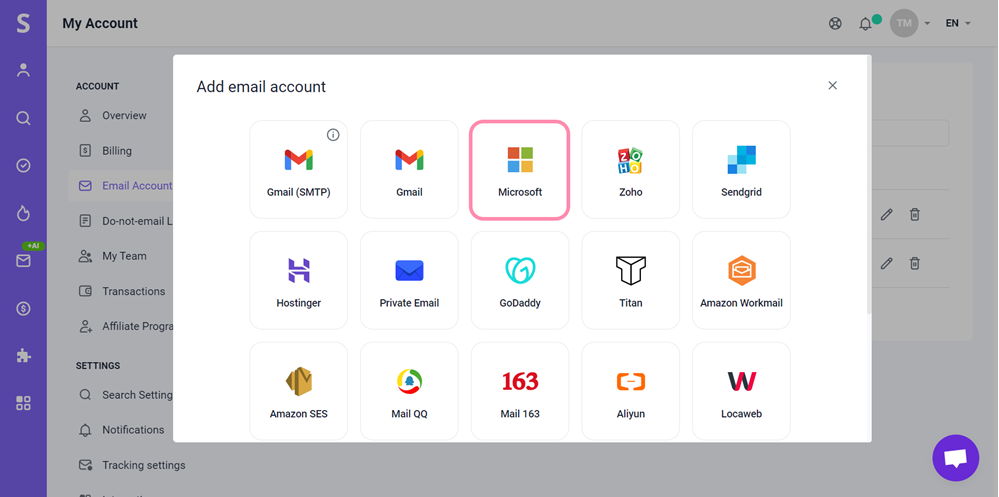Open the help lifebuoy icon
This screenshot has width=999, height=497.
coord(835,24)
